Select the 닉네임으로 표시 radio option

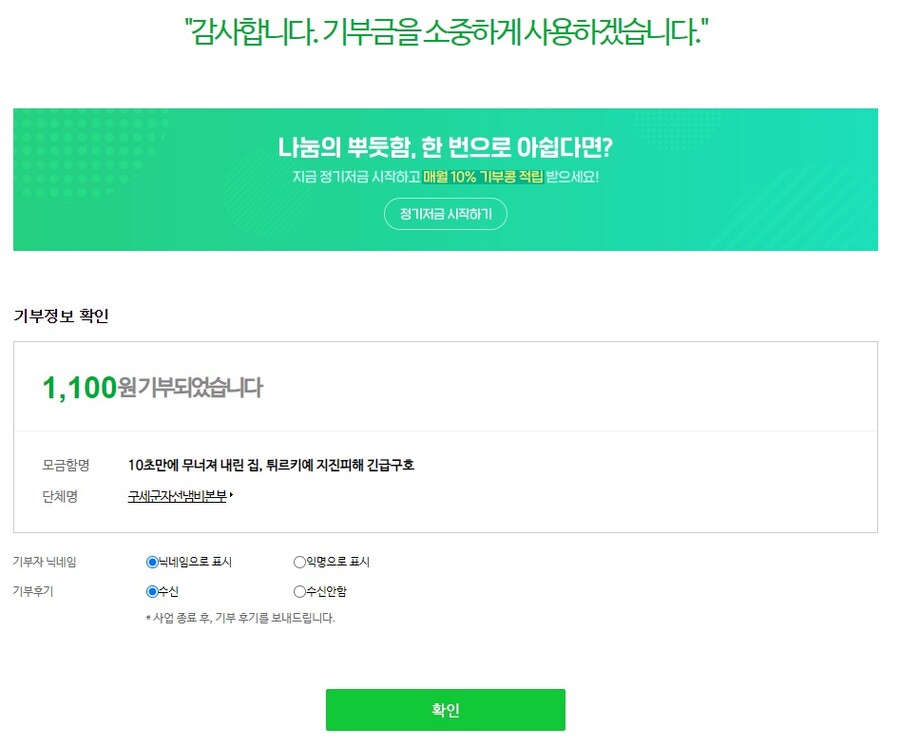tap(153, 562)
